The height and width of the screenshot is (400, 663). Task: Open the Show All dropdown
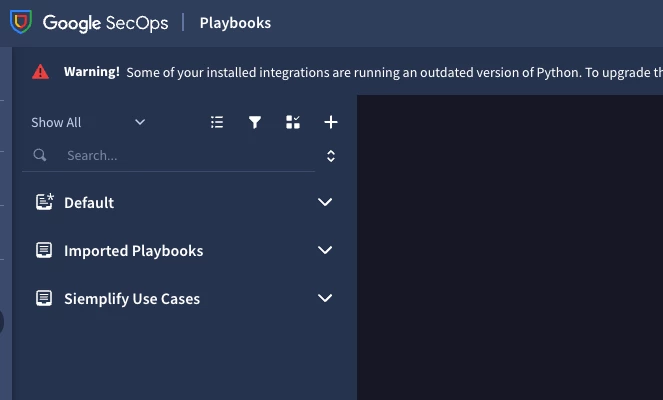pyautogui.click(x=88, y=122)
